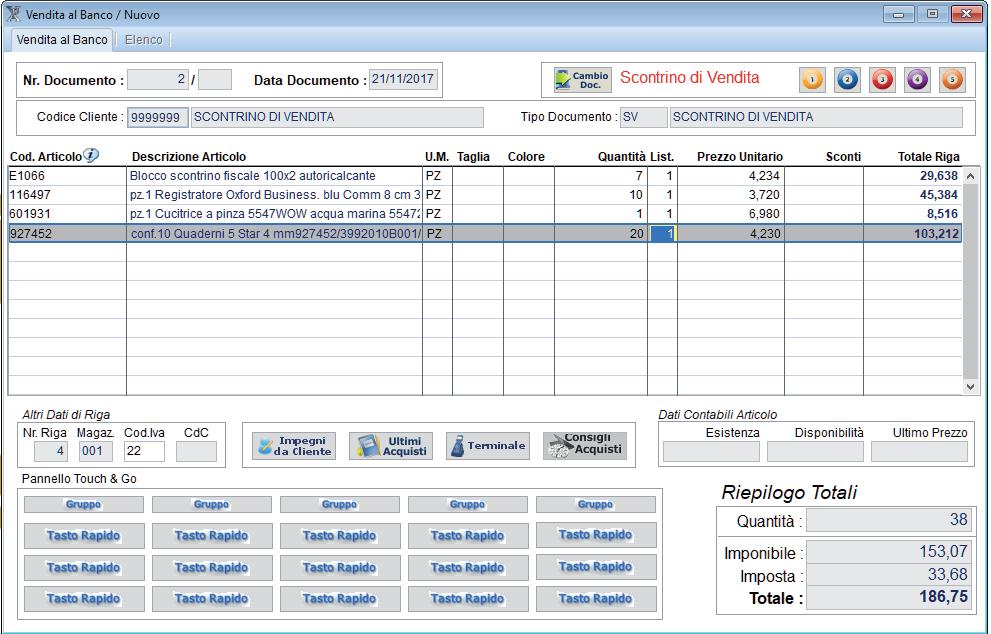Click the scroll down arrow of the item table

[970, 387]
